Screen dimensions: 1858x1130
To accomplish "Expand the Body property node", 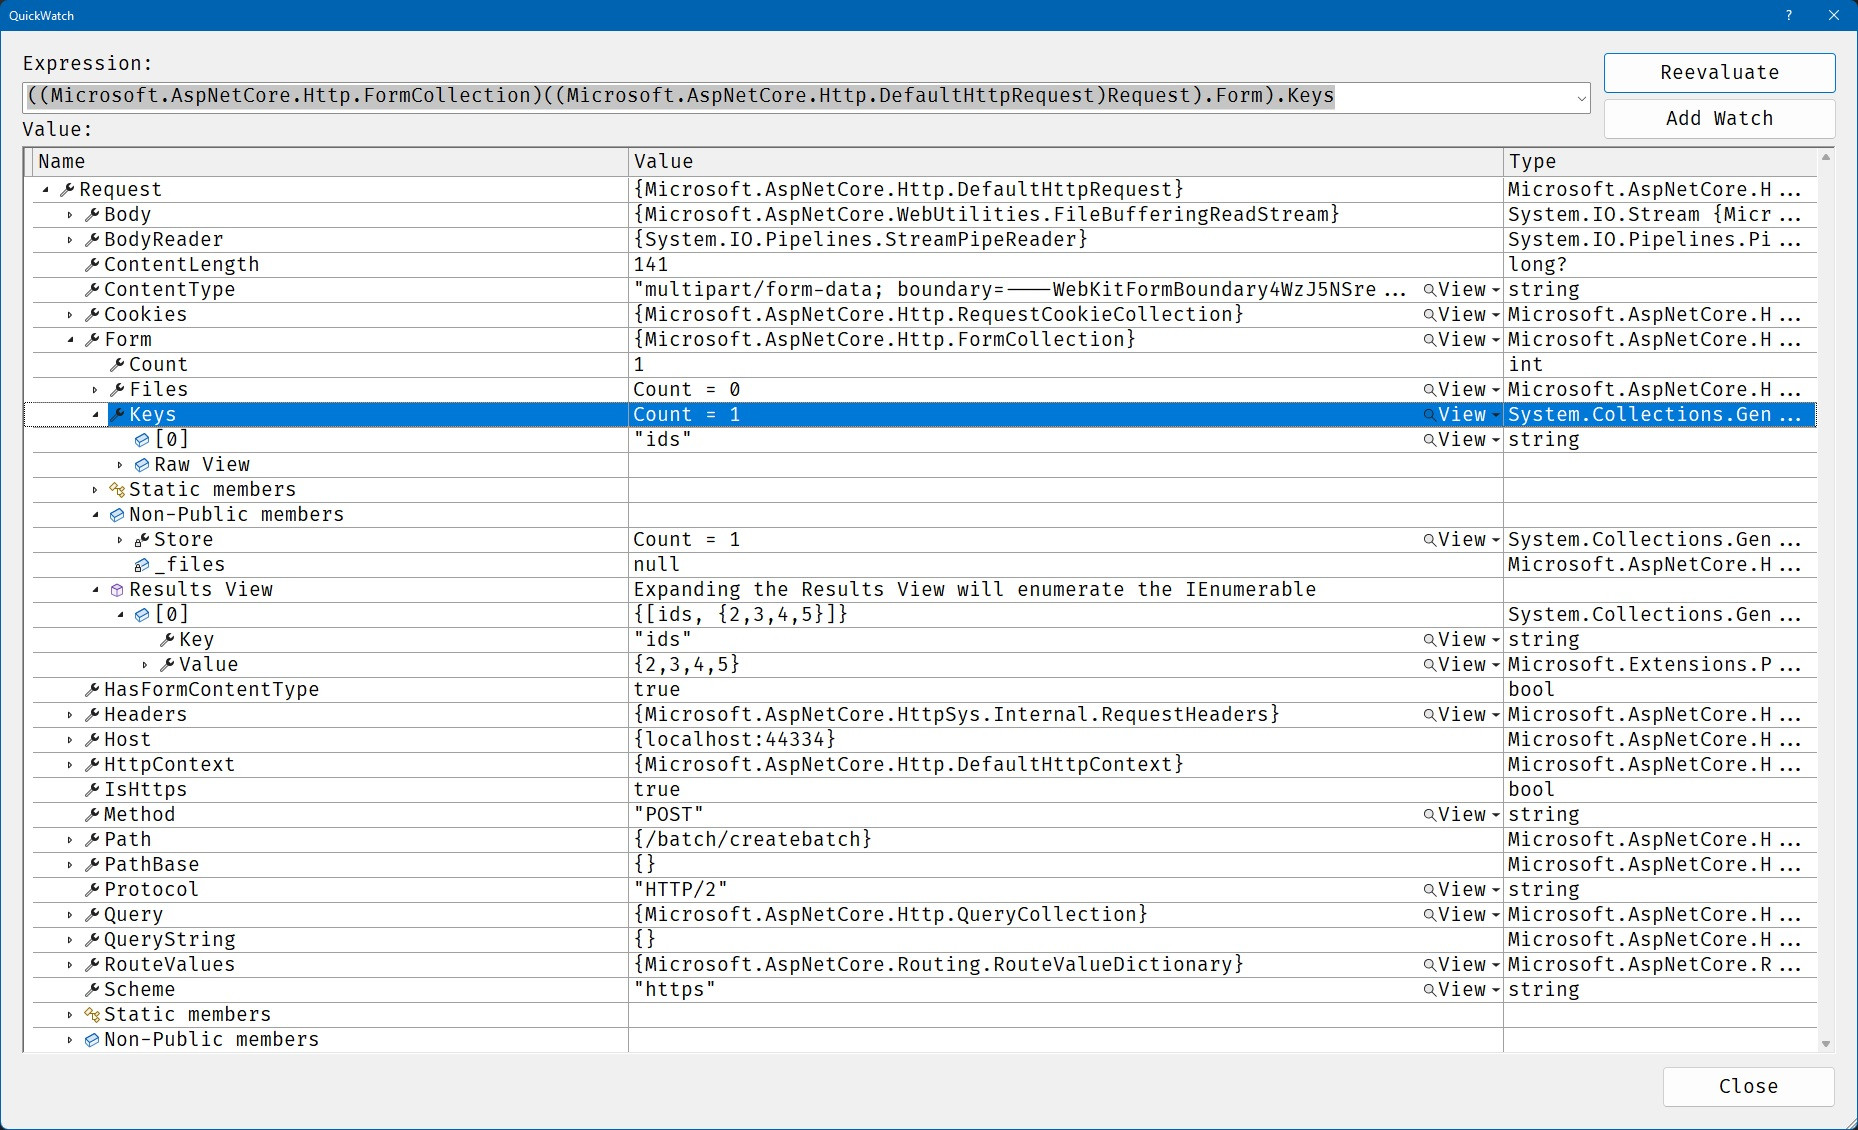I will [x=70, y=215].
